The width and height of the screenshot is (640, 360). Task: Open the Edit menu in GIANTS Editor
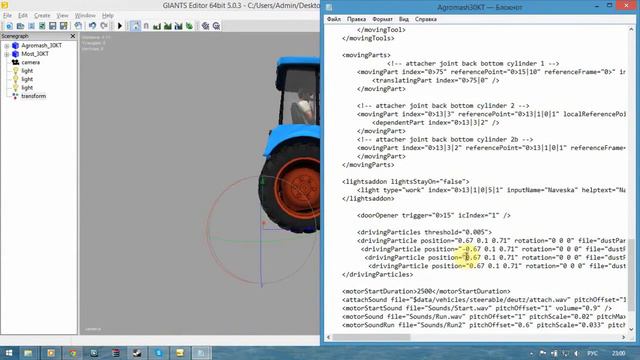click(23, 16)
